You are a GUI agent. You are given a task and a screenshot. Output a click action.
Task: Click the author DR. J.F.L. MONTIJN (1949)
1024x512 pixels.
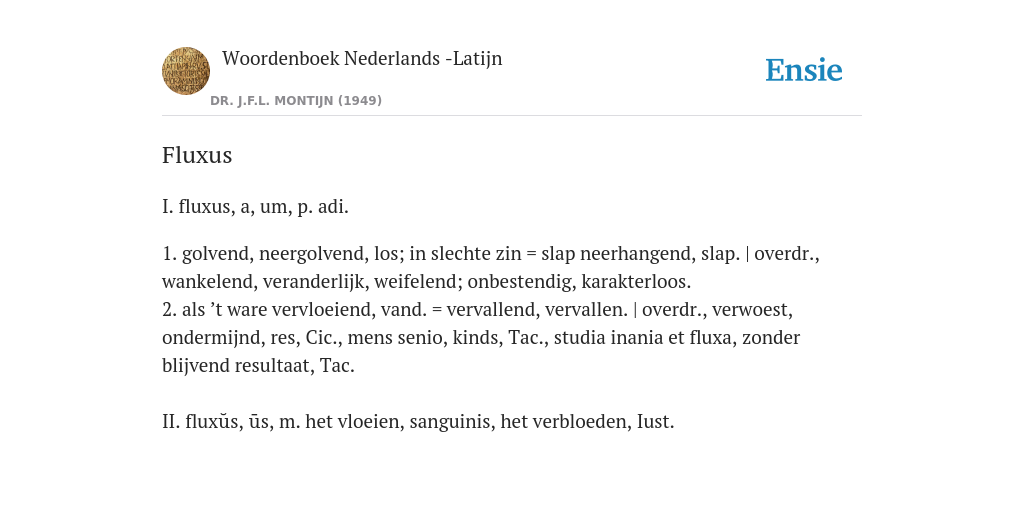(x=296, y=101)
